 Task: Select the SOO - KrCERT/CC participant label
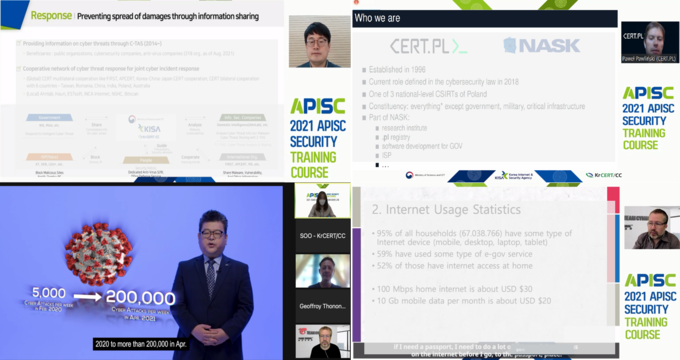[323, 236]
